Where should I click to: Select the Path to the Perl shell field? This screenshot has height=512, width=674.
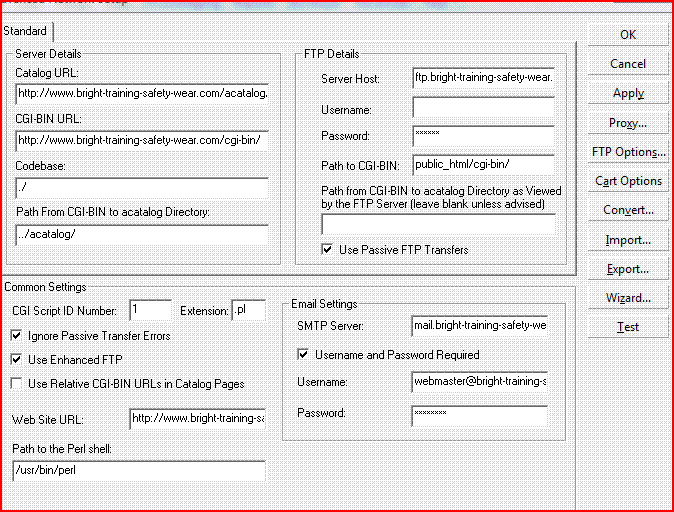pos(138,470)
